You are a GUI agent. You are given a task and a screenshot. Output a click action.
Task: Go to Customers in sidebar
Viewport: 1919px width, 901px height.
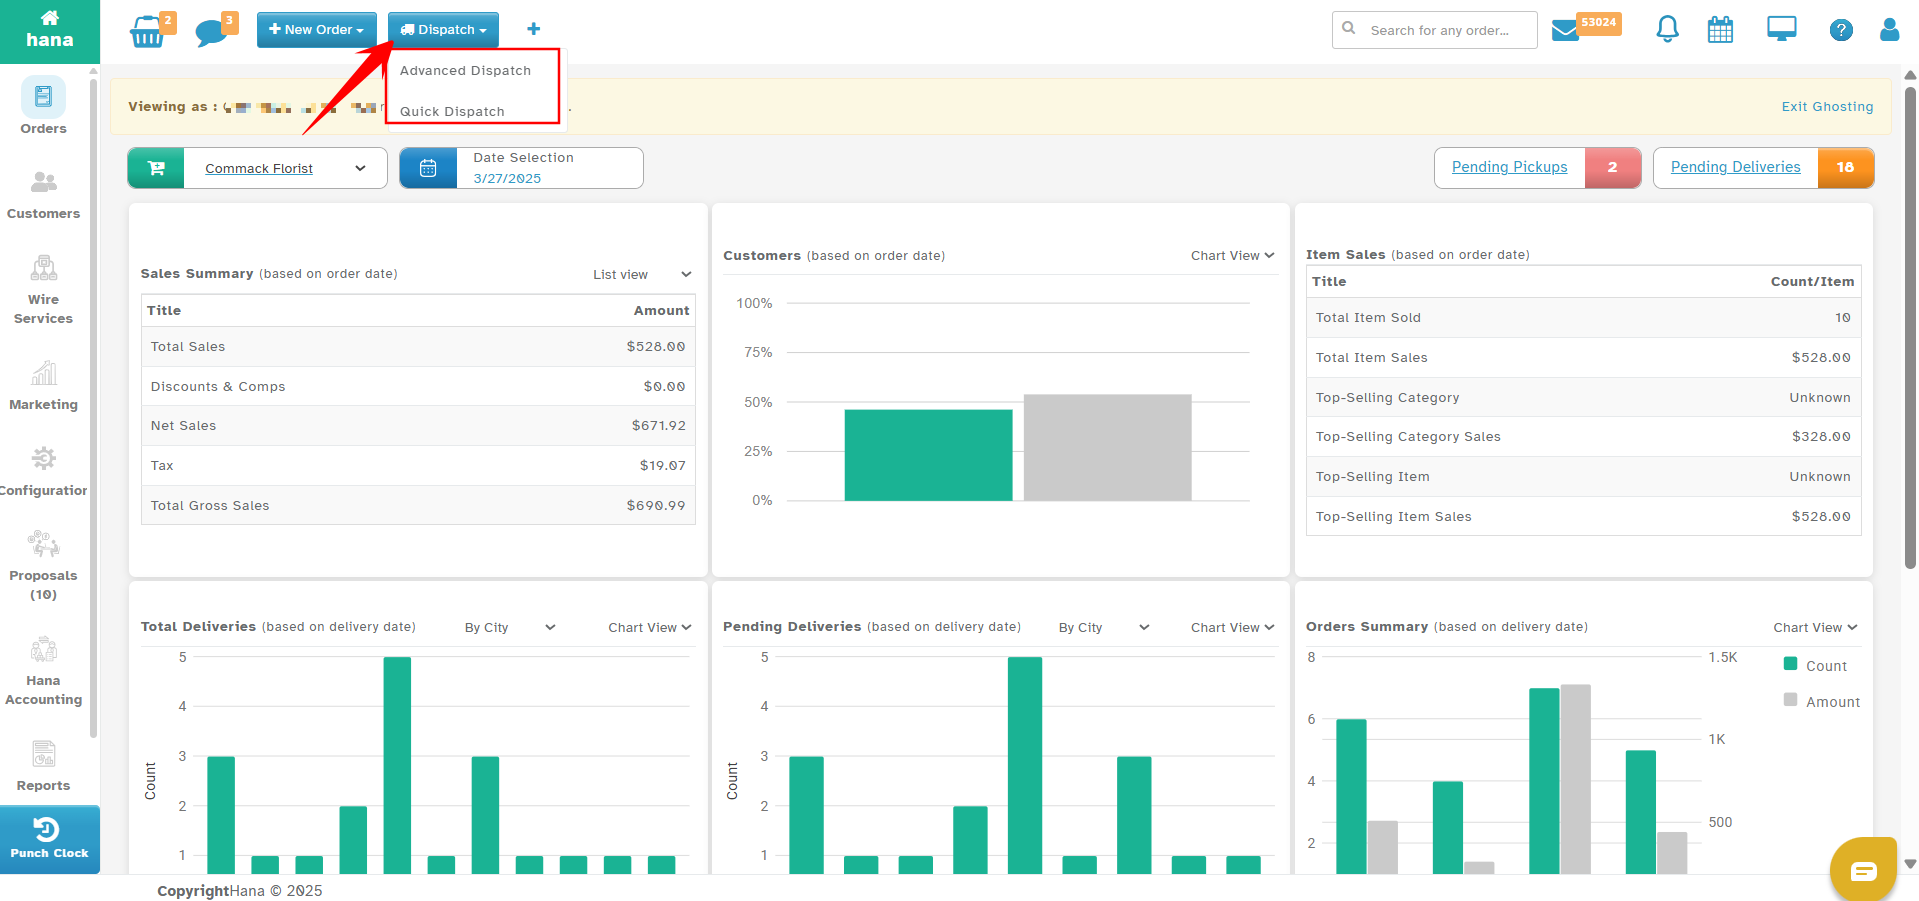tap(44, 195)
